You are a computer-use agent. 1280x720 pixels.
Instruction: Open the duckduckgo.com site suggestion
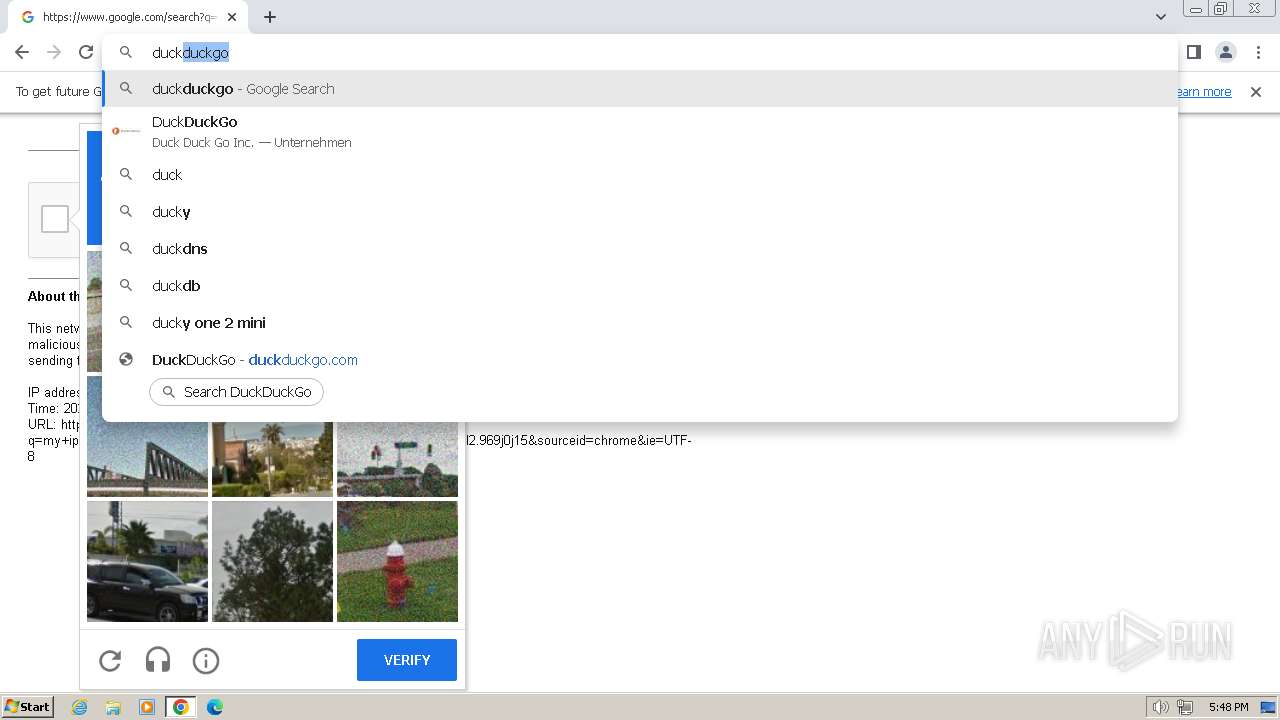(640, 360)
